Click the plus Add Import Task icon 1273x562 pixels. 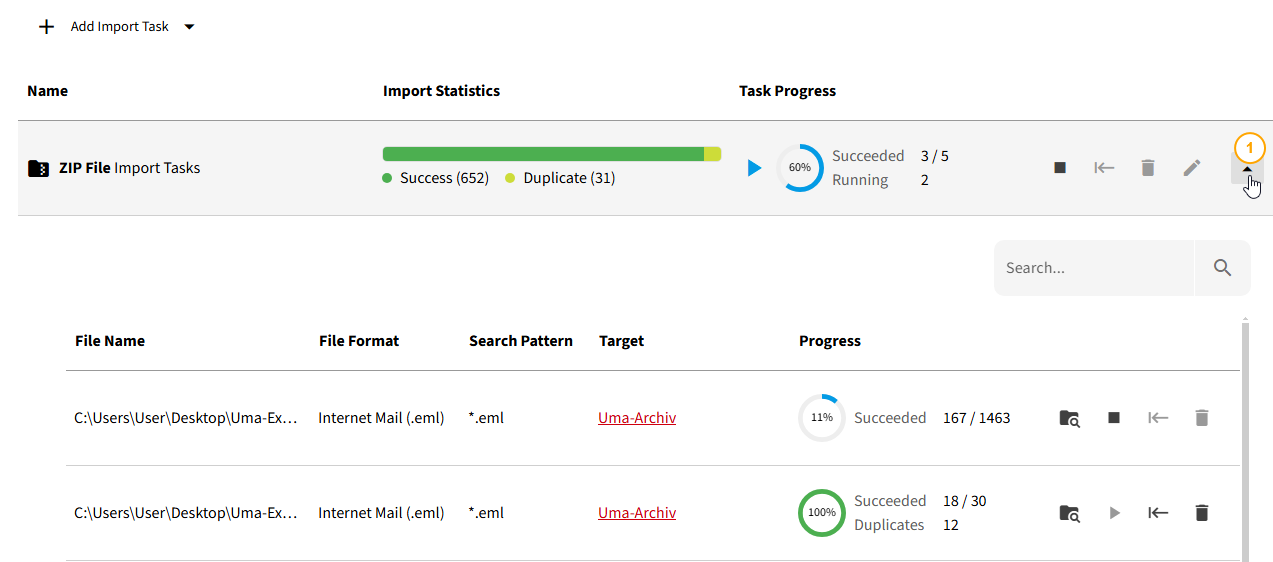pyautogui.click(x=46, y=27)
